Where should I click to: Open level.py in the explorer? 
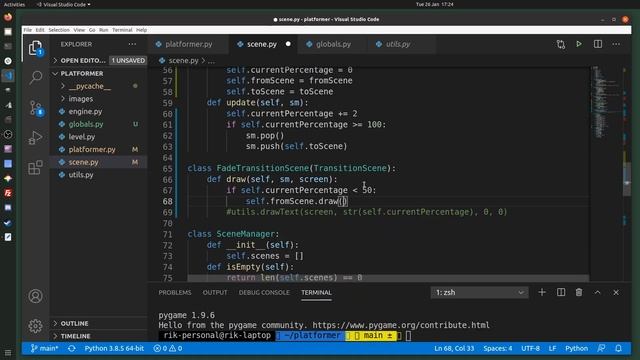[x=98, y=137]
